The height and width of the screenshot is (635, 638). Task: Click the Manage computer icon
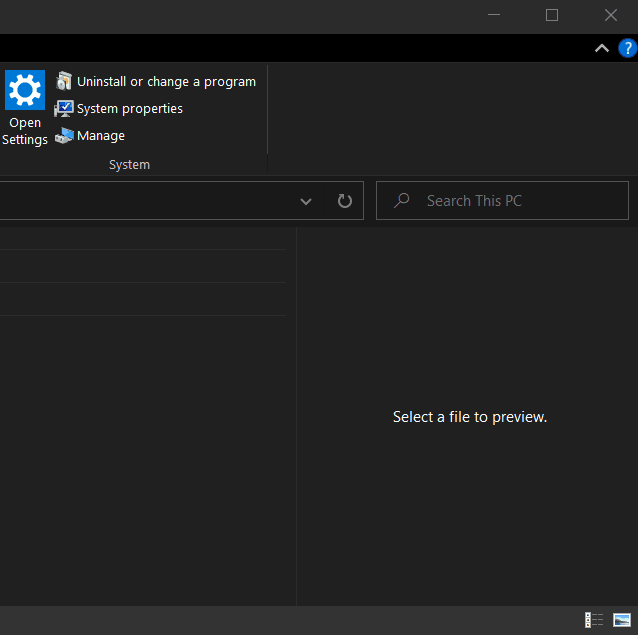pyautogui.click(x=64, y=135)
